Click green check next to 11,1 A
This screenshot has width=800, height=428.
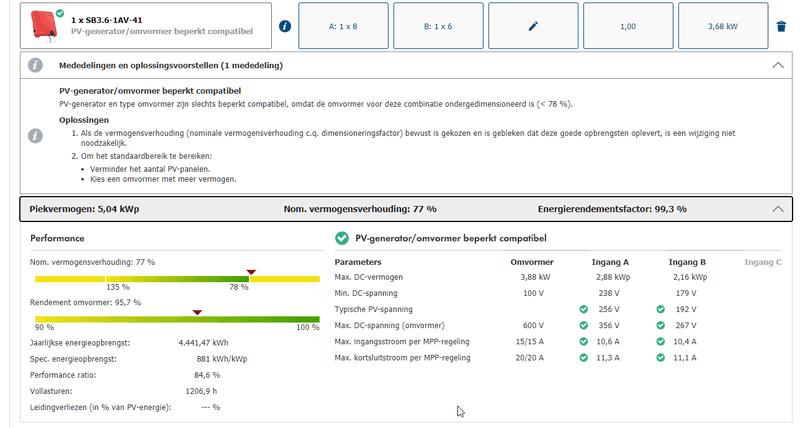pos(661,358)
